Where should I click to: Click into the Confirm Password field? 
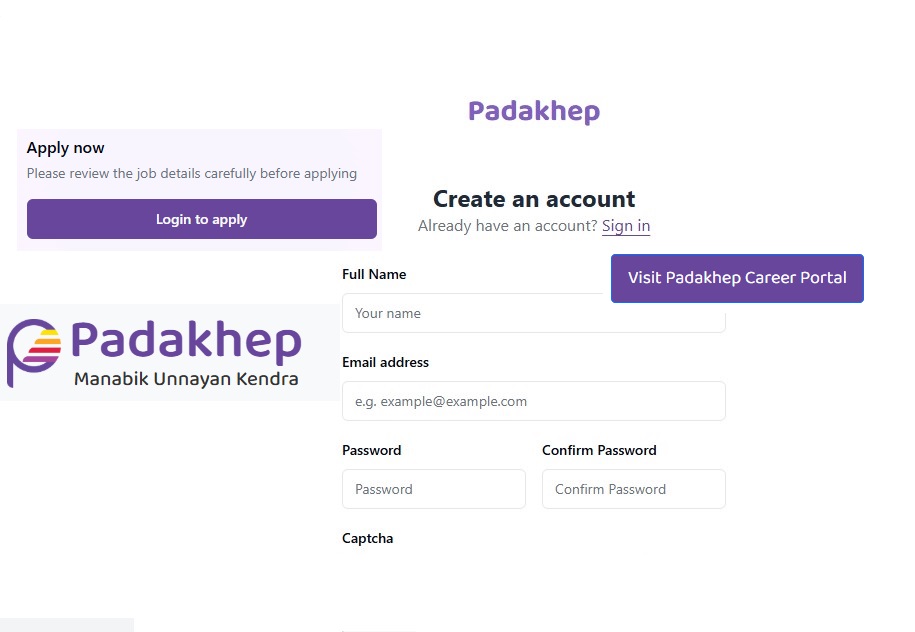pos(634,489)
